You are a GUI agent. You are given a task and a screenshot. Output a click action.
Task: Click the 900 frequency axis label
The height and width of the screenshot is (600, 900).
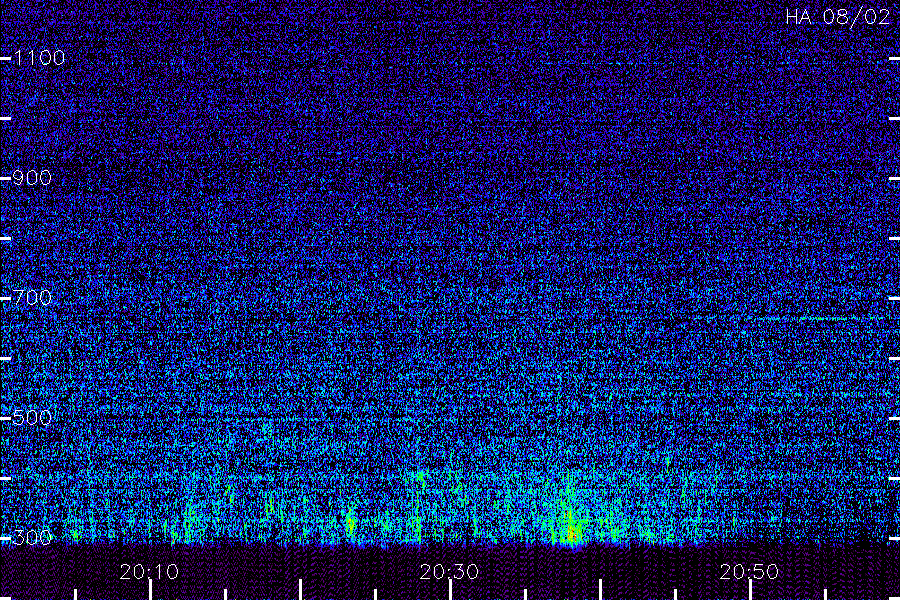coord(32,178)
